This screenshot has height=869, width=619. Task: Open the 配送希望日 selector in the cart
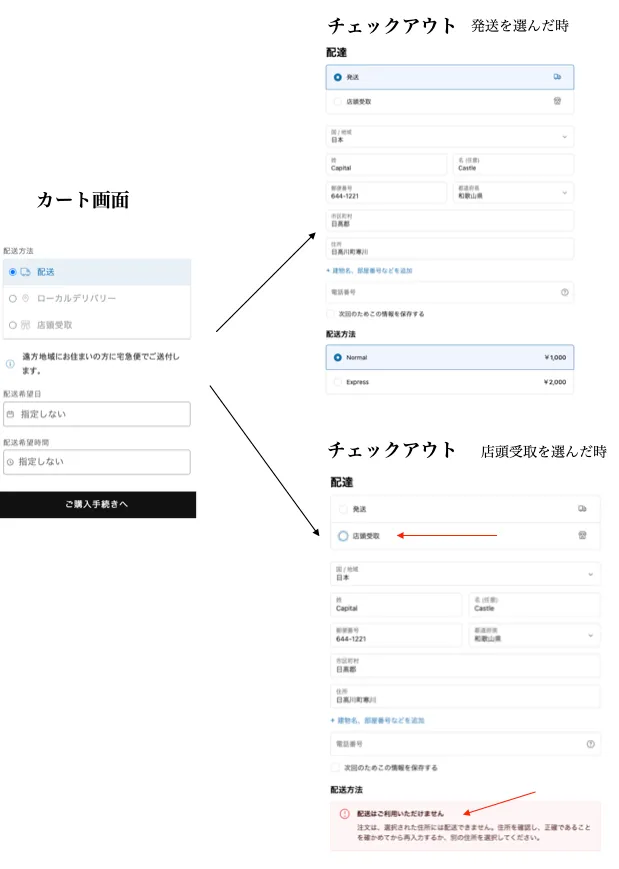coord(96,414)
